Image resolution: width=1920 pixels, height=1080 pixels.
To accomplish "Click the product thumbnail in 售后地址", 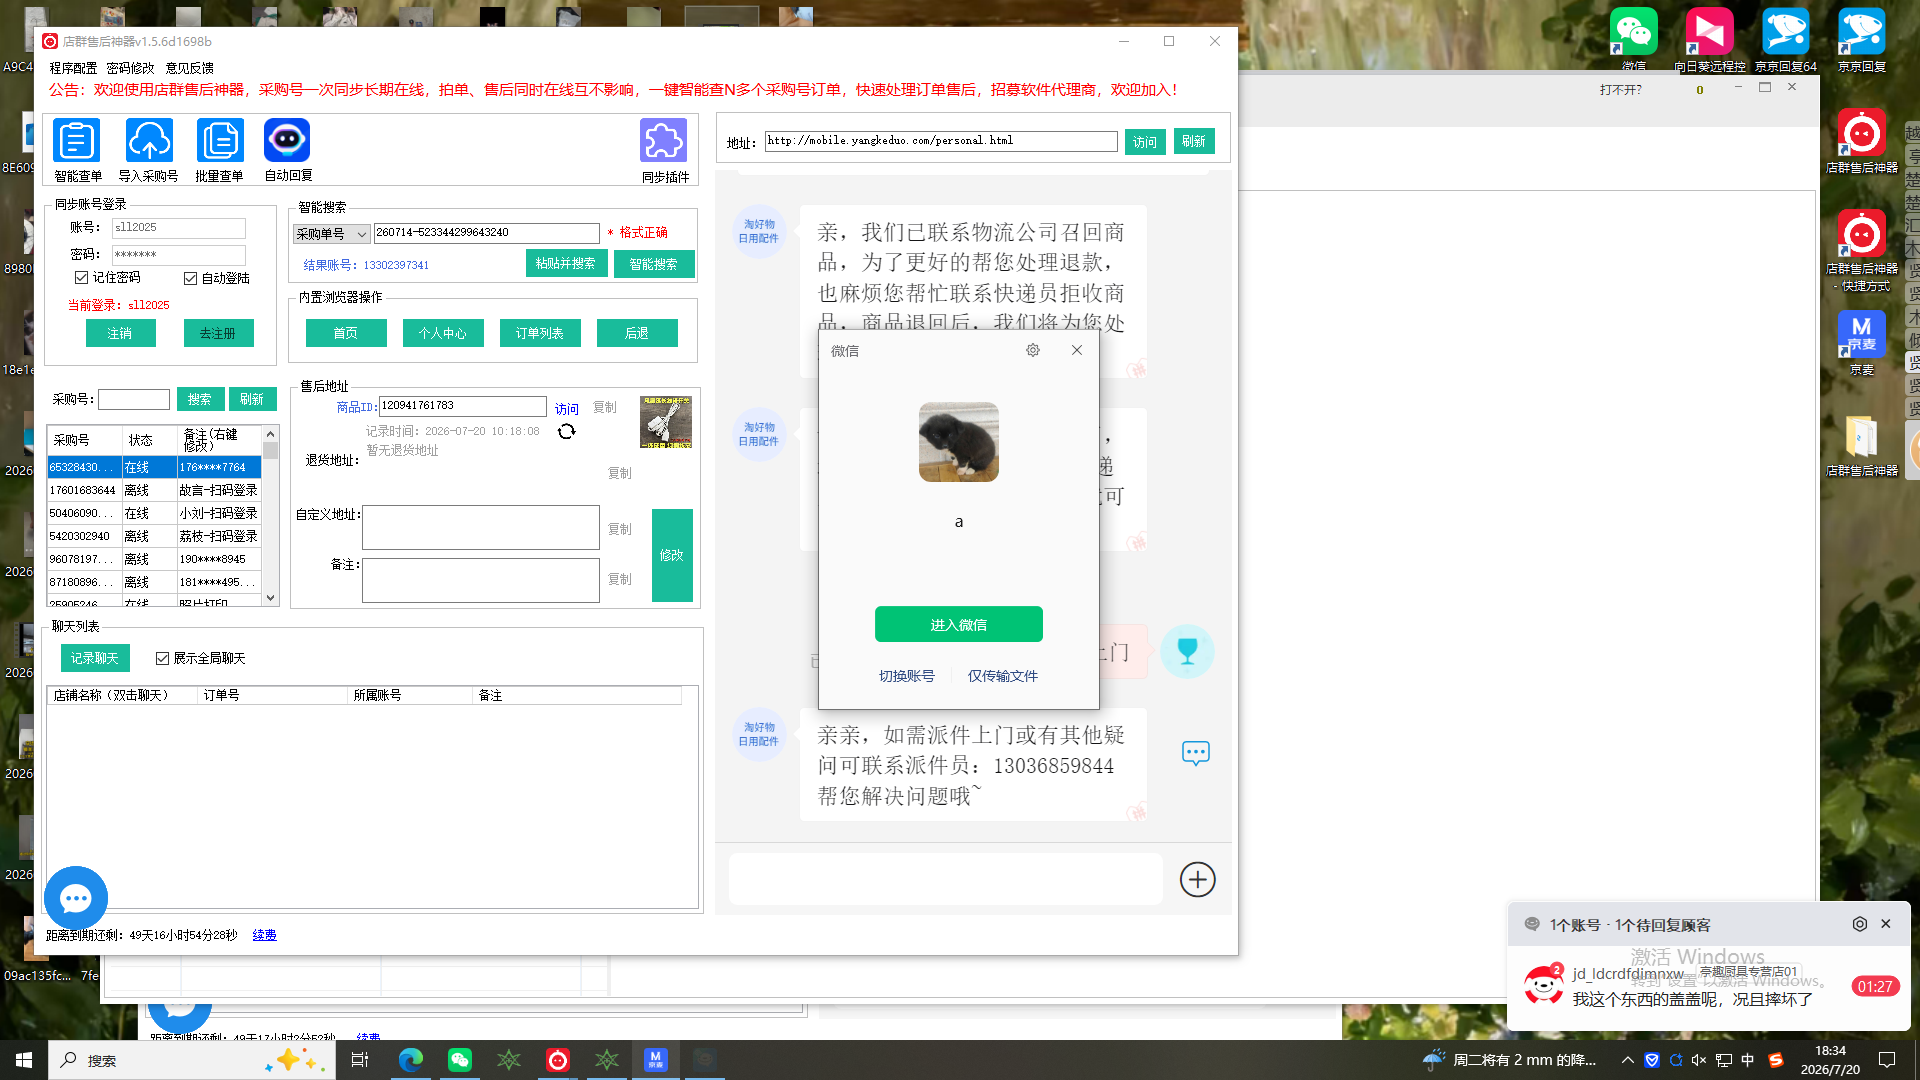I will click(x=666, y=421).
